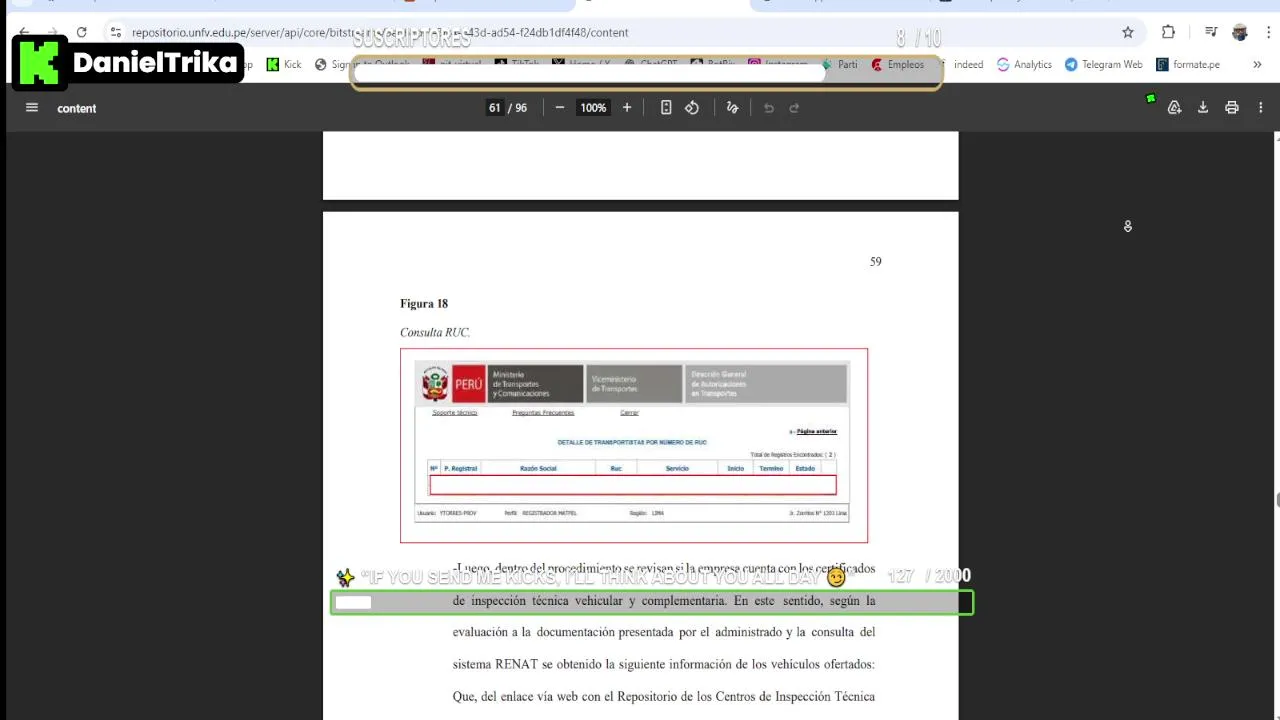Open the Analytics bookmark

(x=1024, y=64)
